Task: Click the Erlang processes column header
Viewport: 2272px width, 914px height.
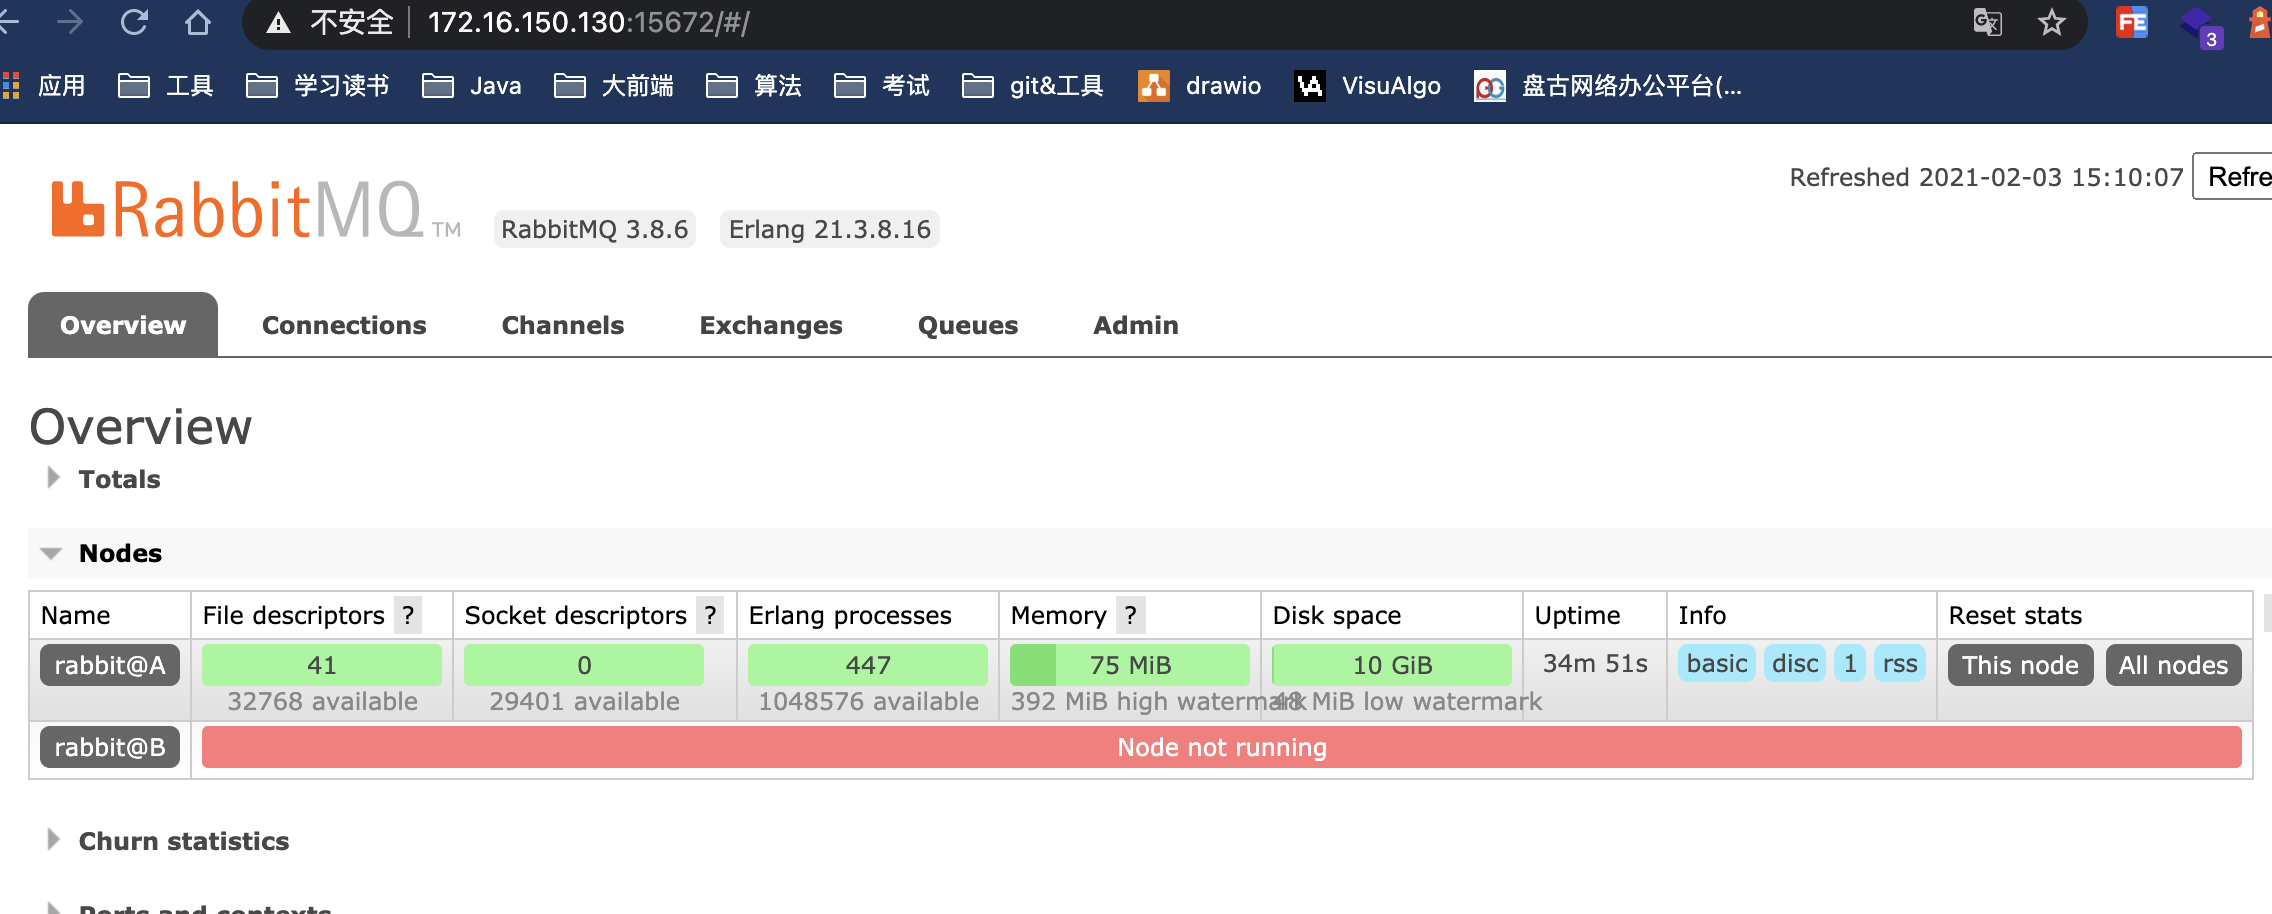Action: (850, 615)
